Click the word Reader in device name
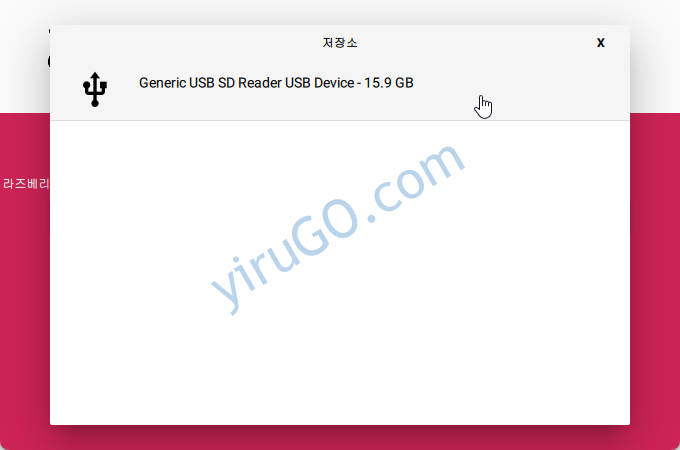 [x=260, y=83]
